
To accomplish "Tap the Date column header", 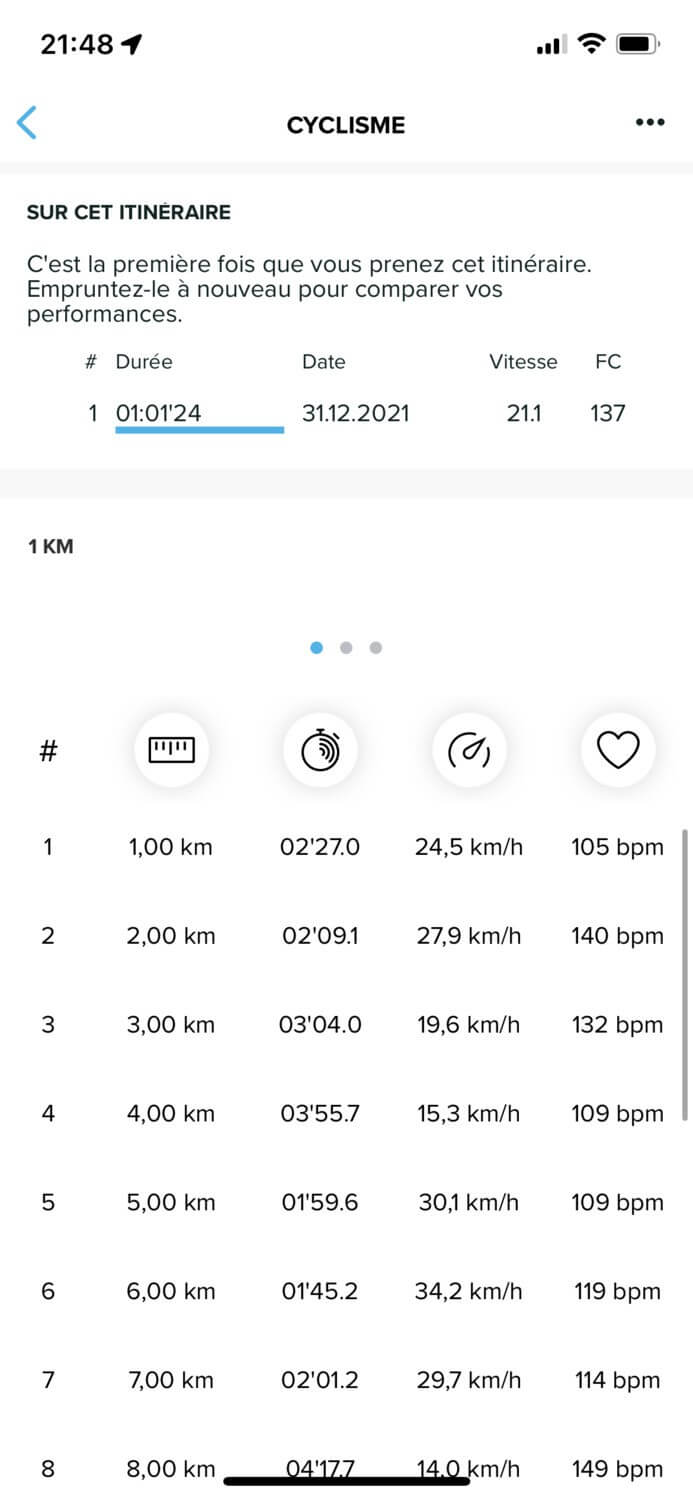I will point(323,362).
